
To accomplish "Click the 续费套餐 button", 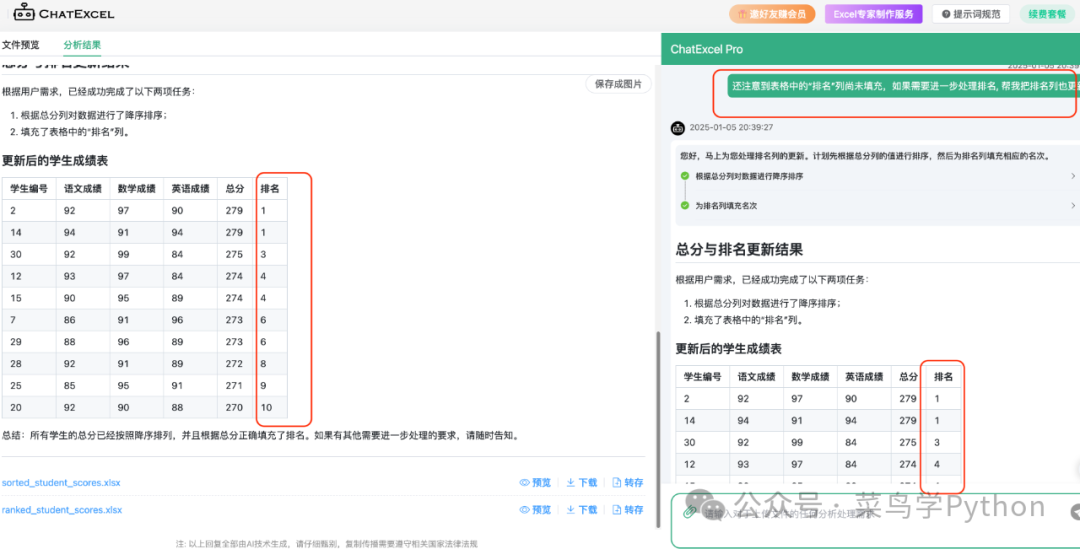I will [x=1047, y=14].
